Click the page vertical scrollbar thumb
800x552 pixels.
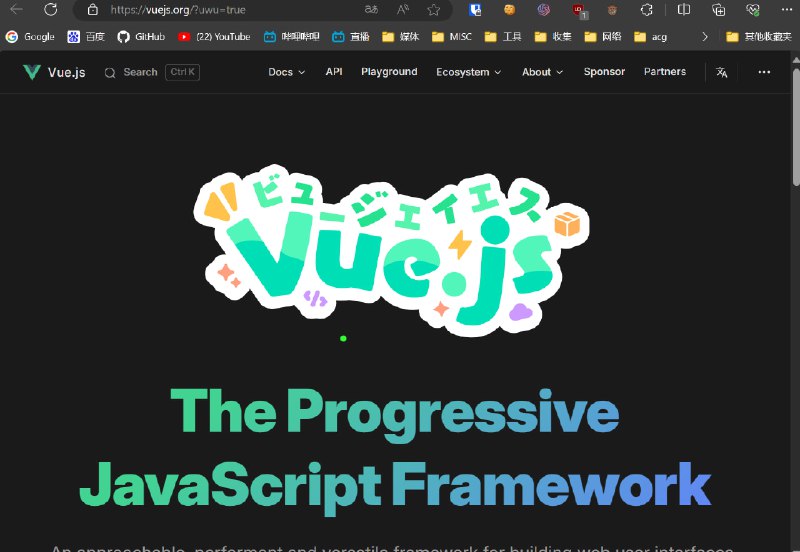796,127
